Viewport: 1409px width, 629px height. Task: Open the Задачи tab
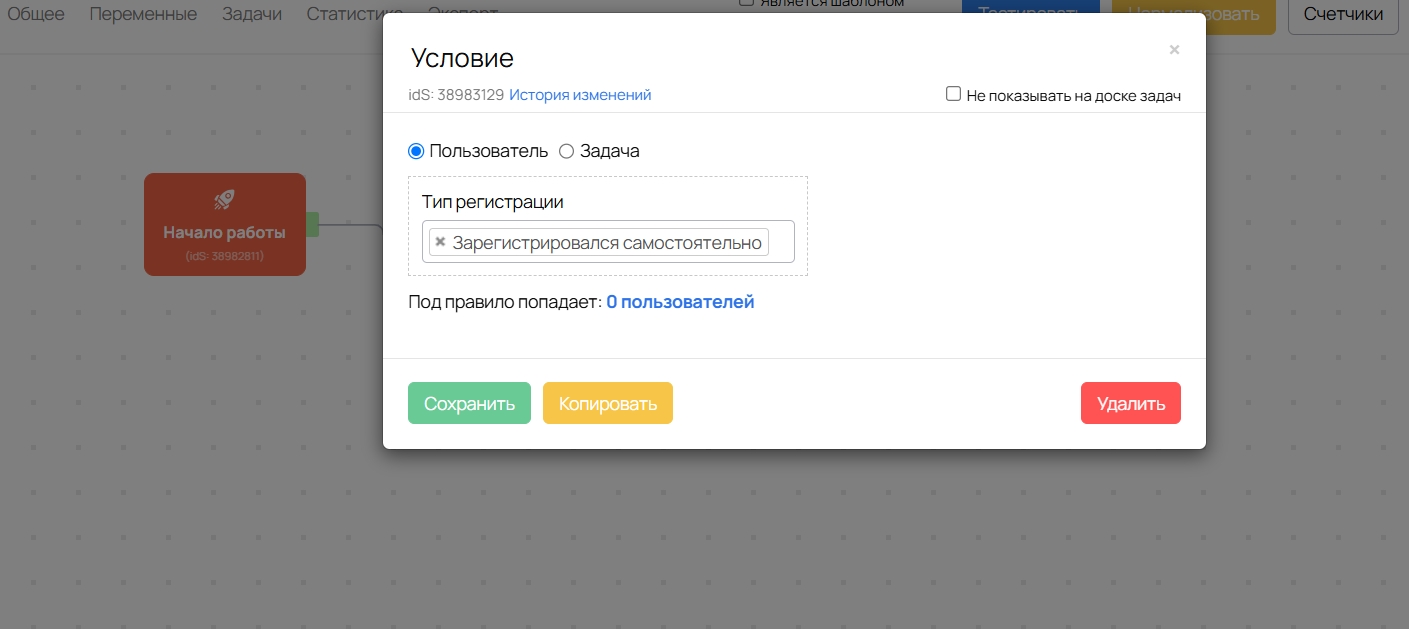251,14
